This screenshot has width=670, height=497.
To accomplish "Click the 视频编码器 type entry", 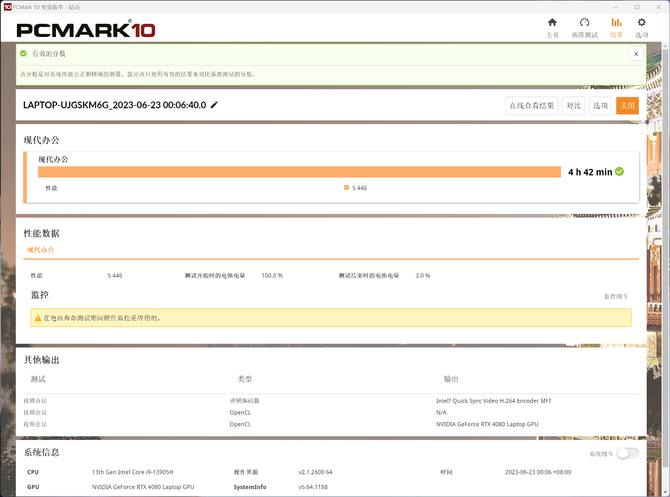I will click(244, 401).
